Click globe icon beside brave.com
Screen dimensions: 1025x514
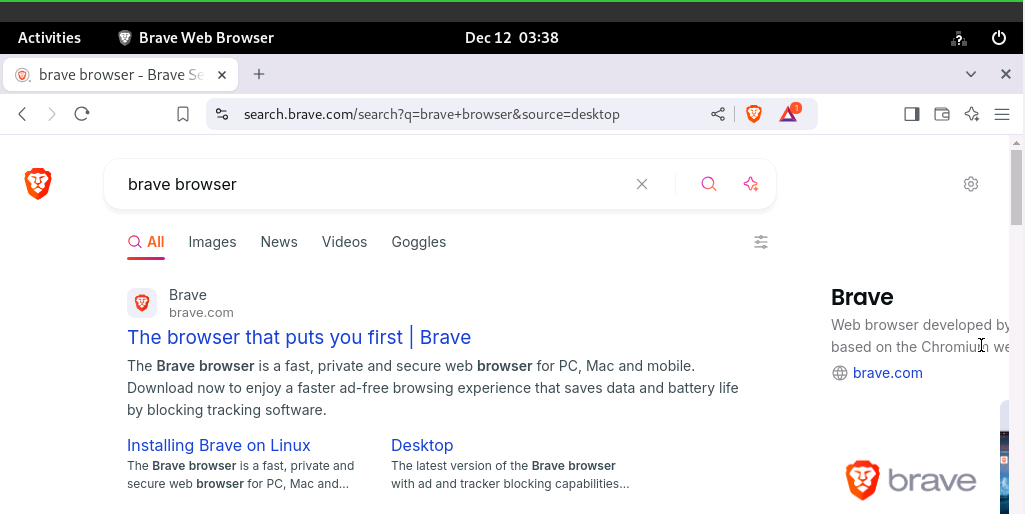(839, 373)
